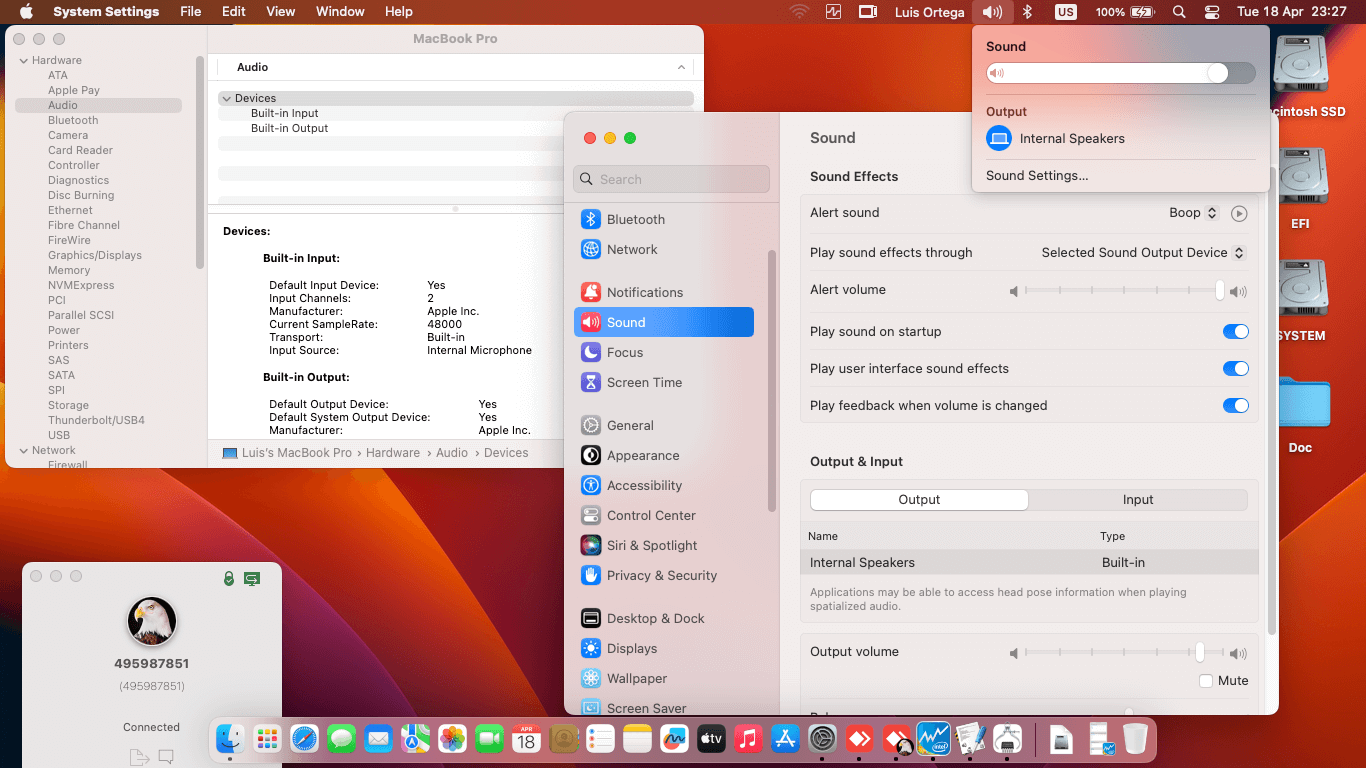The height and width of the screenshot is (768, 1366).
Task: Launch Safari from the Dock
Action: (304, 739)
